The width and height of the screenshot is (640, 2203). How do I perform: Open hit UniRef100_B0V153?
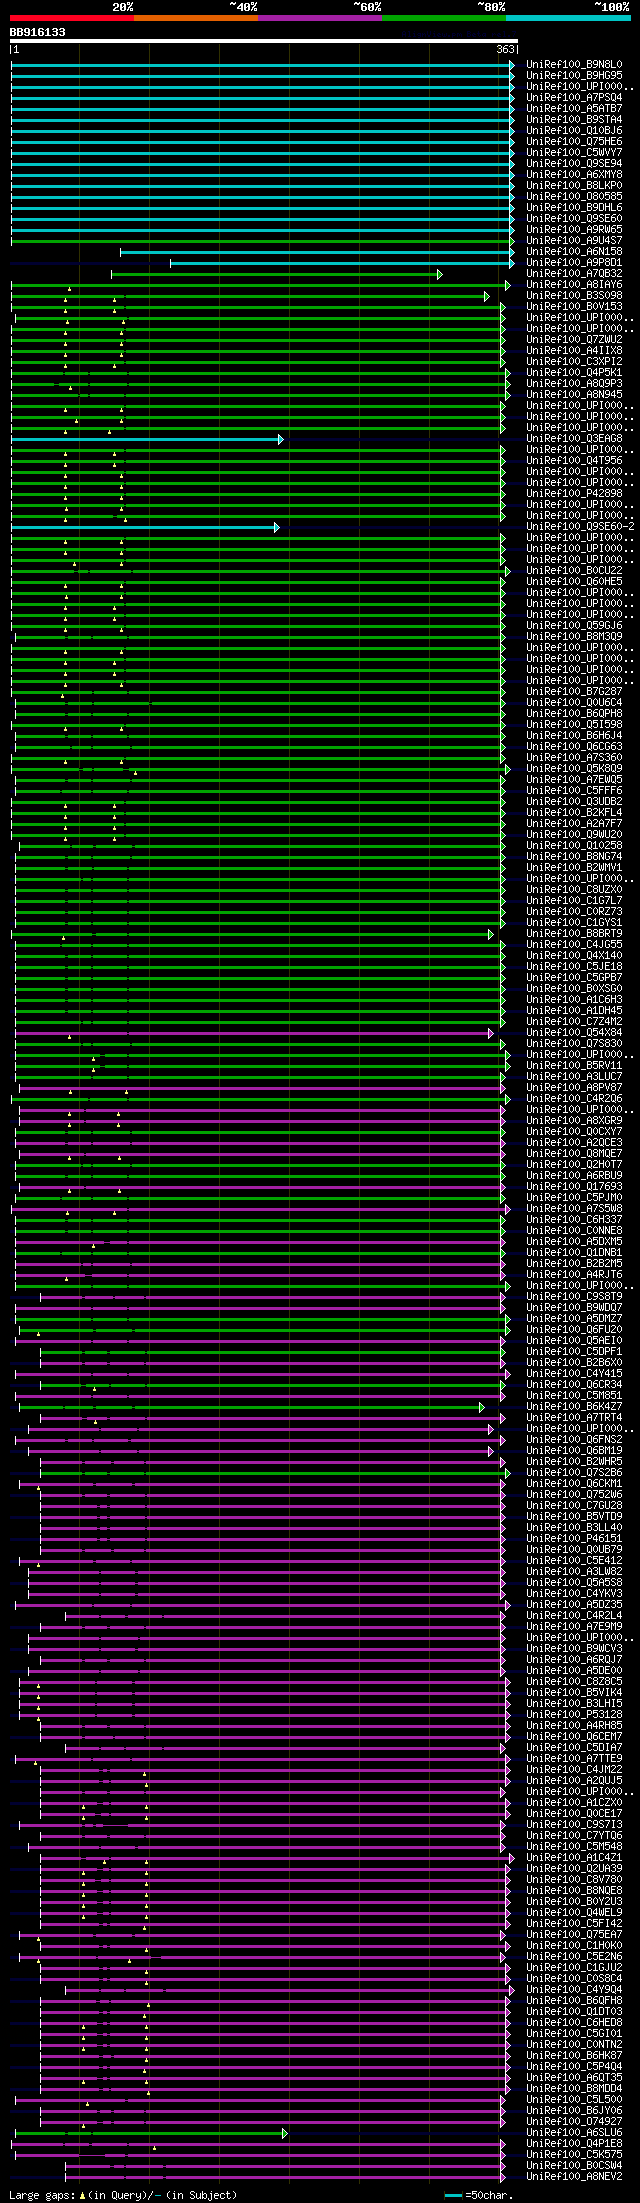click(574, 307)
